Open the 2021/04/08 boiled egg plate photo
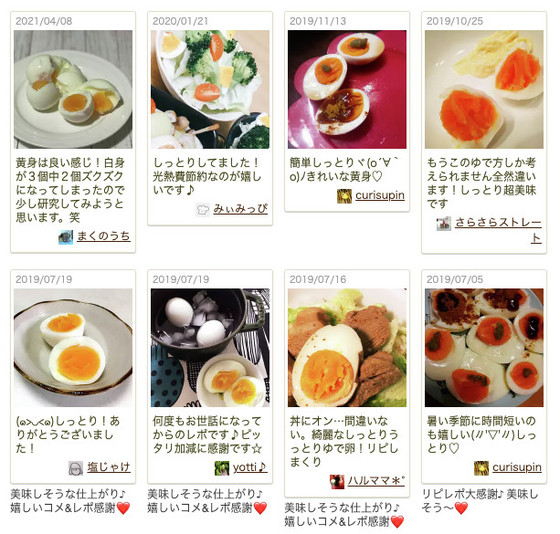 [x=73, y=89]
